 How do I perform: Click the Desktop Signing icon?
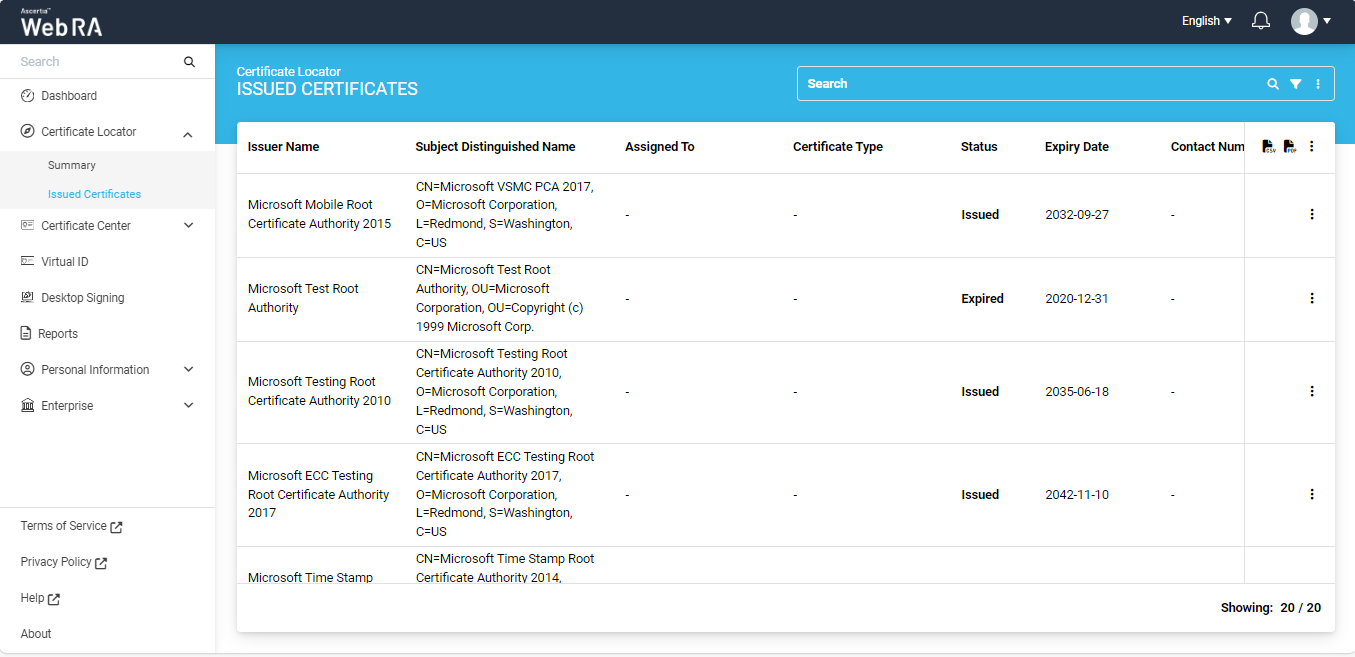pyautogui.click(x=28, y=298)
